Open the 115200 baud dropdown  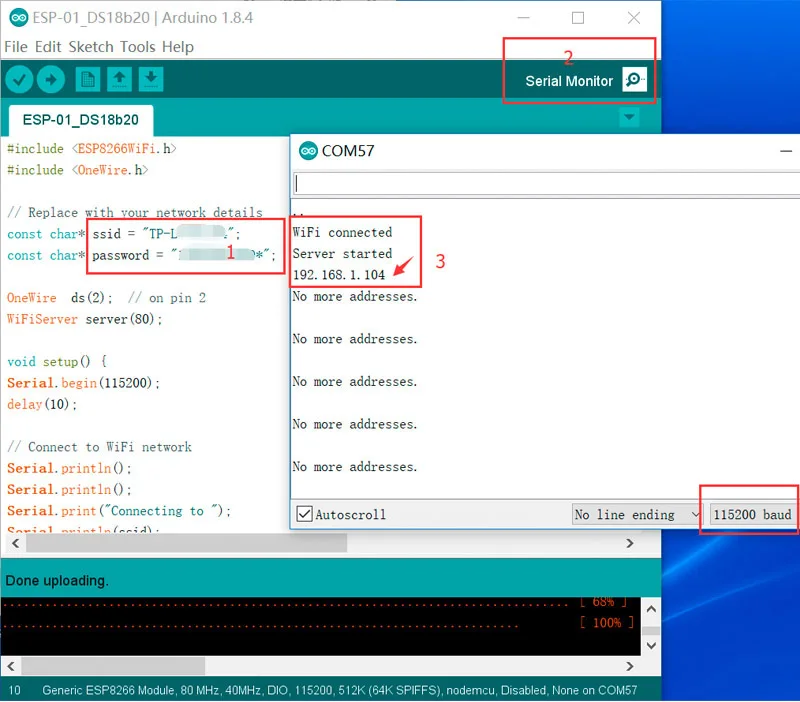tap(753, 515)
